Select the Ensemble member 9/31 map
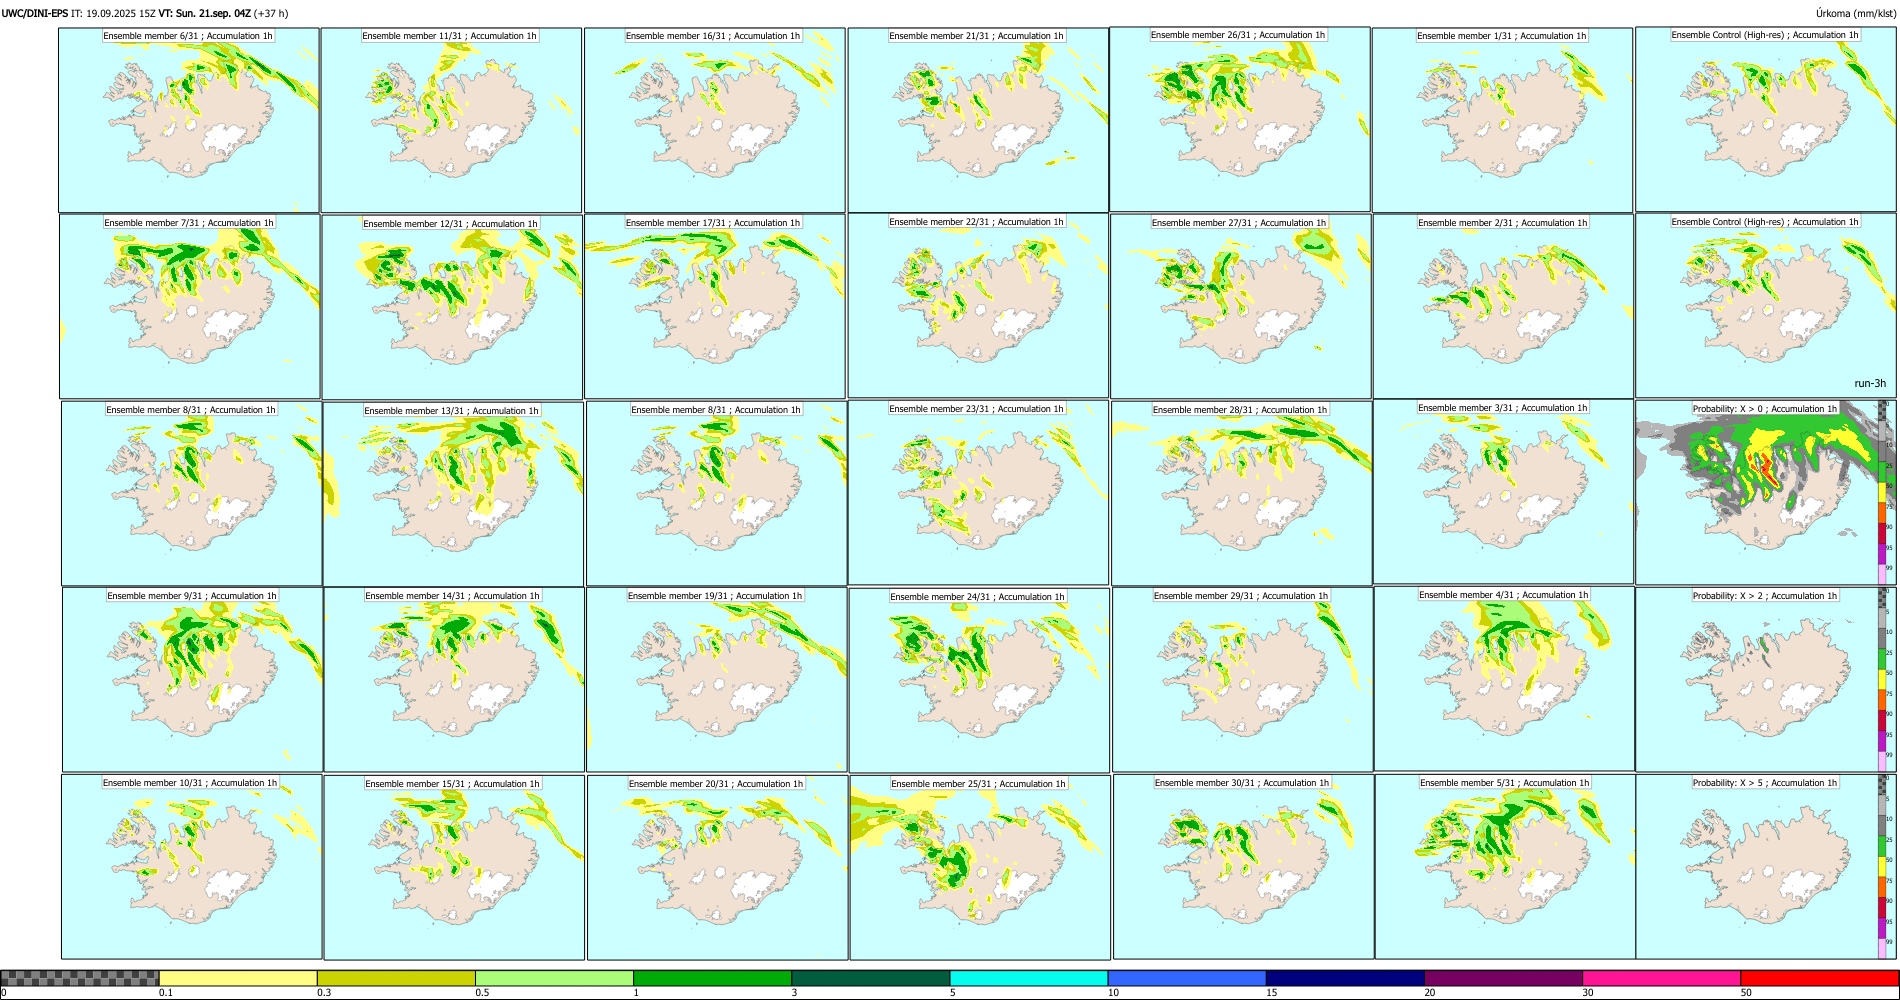 point(192,679)
